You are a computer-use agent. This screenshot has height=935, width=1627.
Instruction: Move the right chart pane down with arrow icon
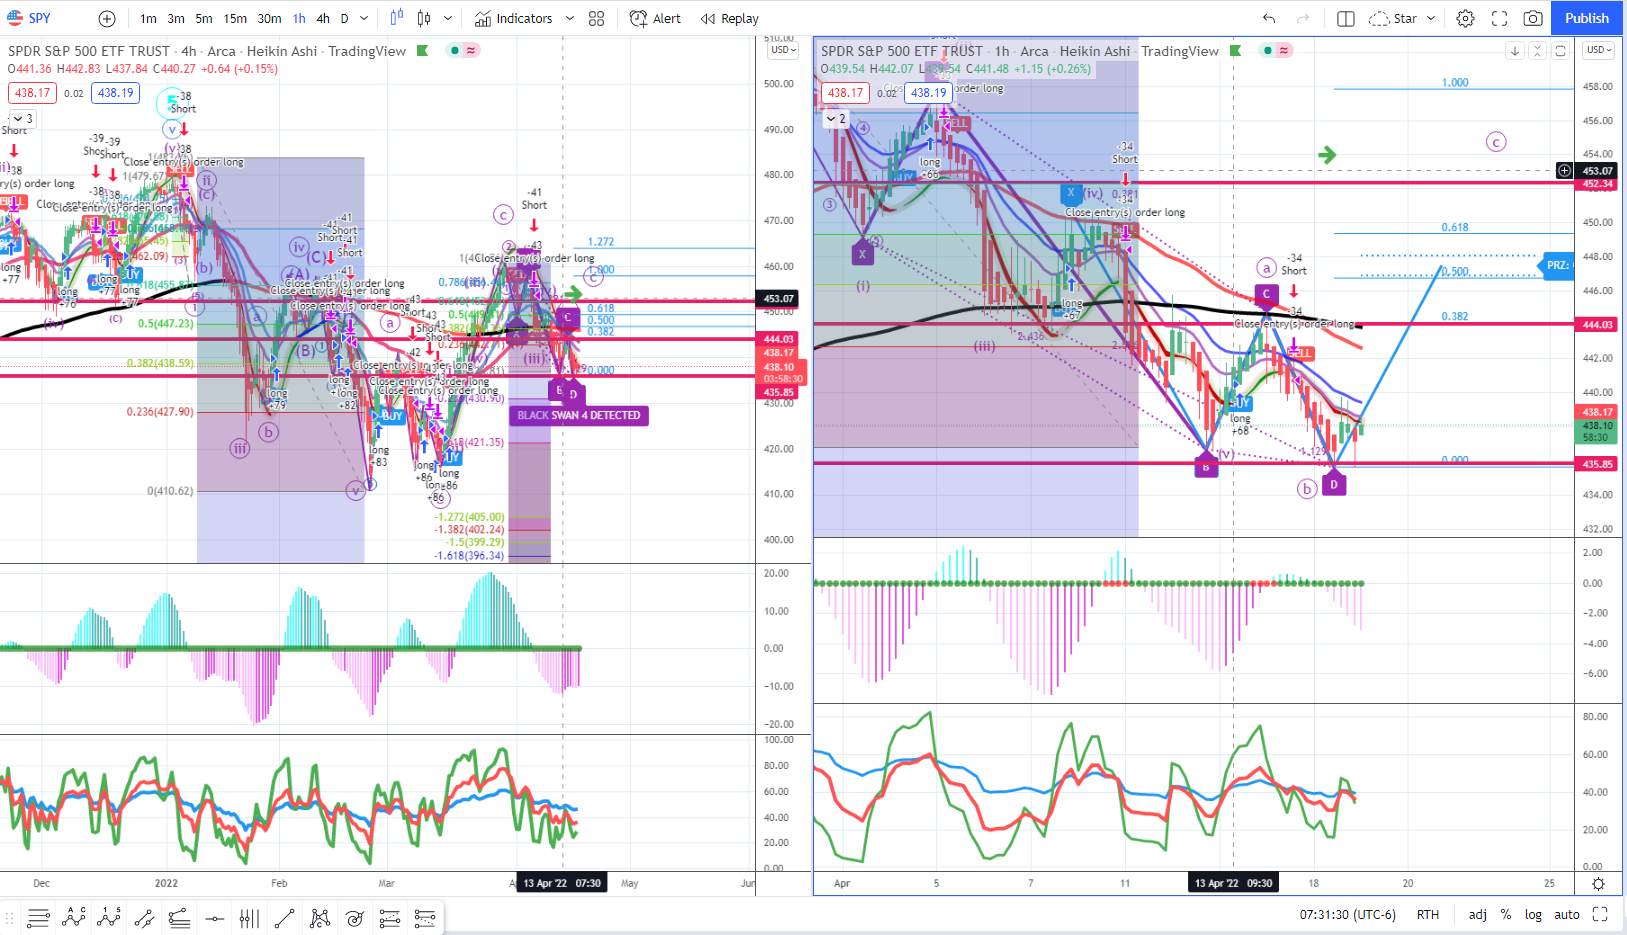pyautogui.click(x=1515, y=51)
